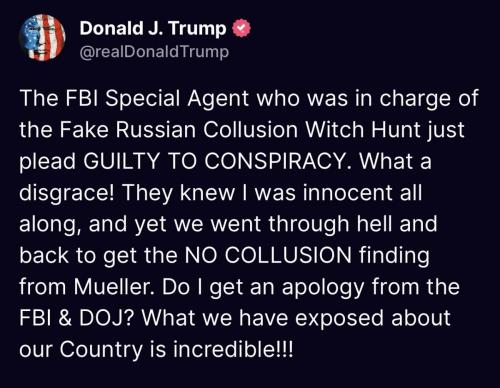This screenshot has height=388, width=500.
Task: Open the Donald J. Trump display name
Action: [153, 28]
